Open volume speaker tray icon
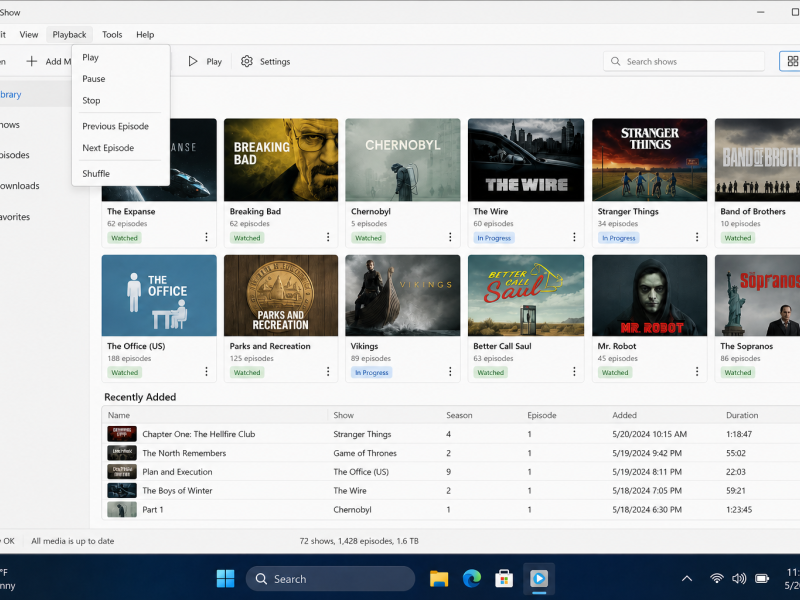The height and width of the screenshot is (600, 800). (x=739, y=579)
